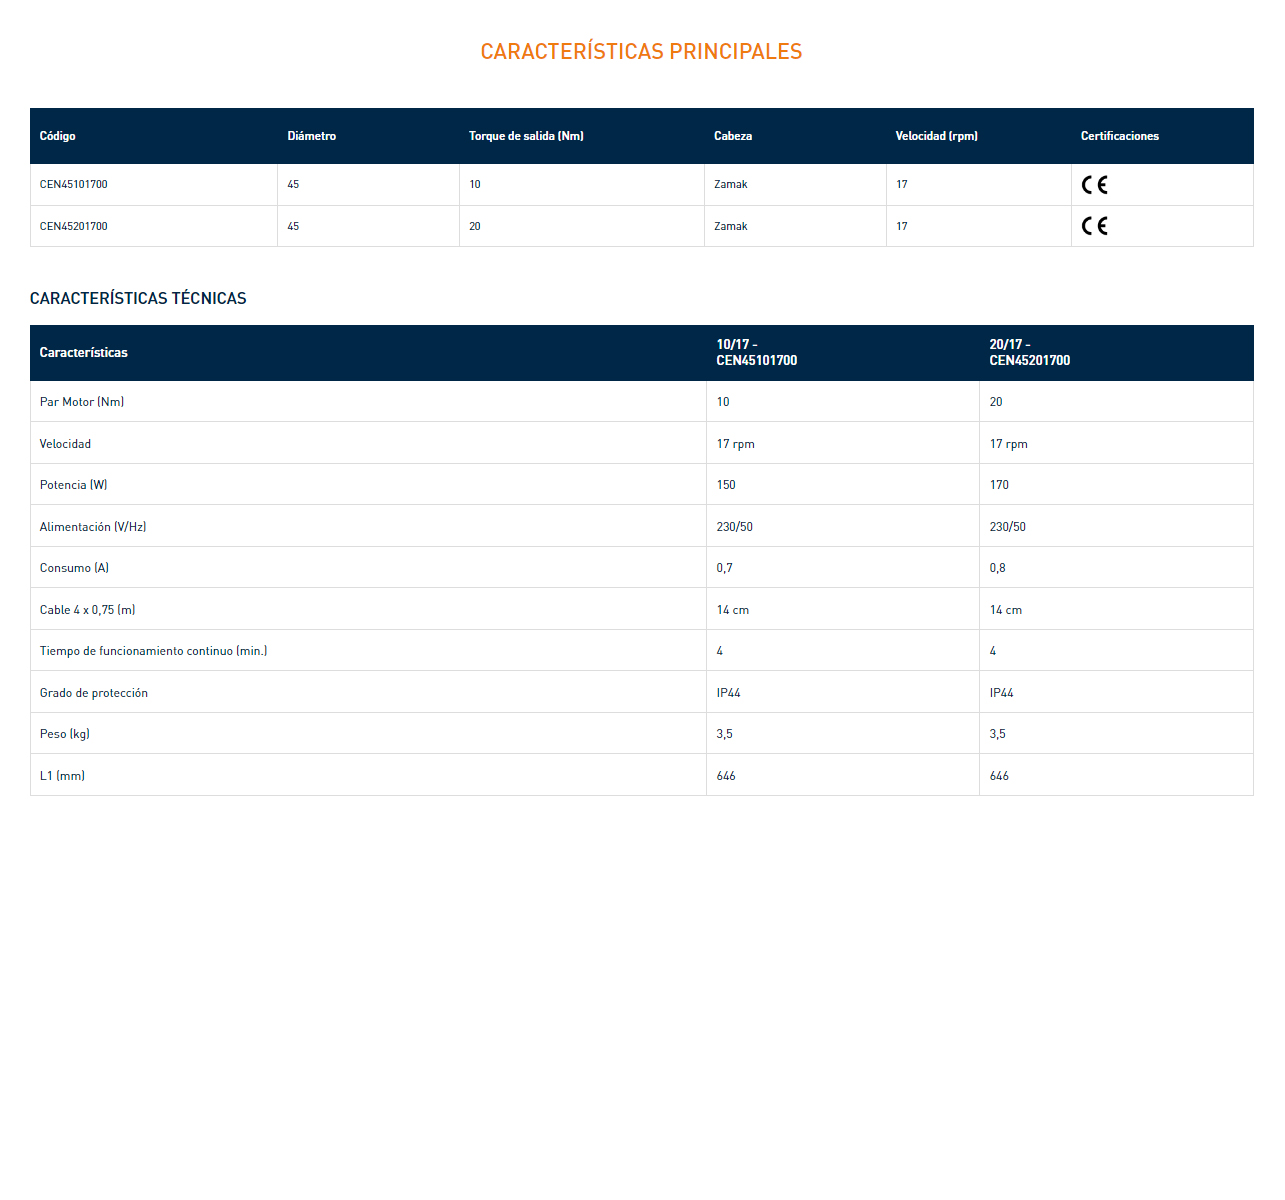
Task: Select the L1 (mm) row label
Action: point(62,776)
